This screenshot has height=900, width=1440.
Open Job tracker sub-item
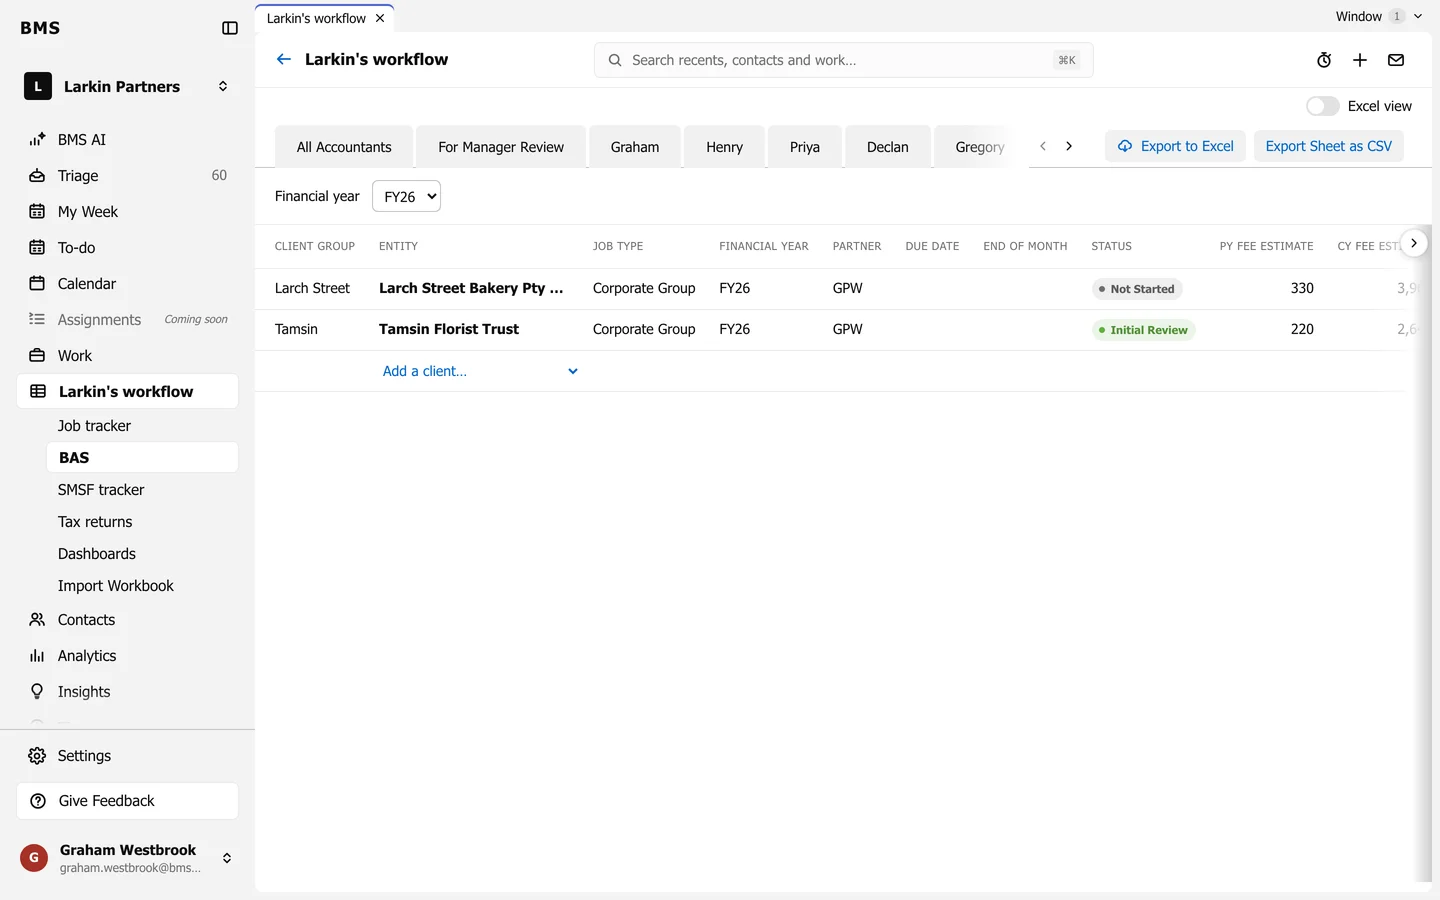point(142,425)
